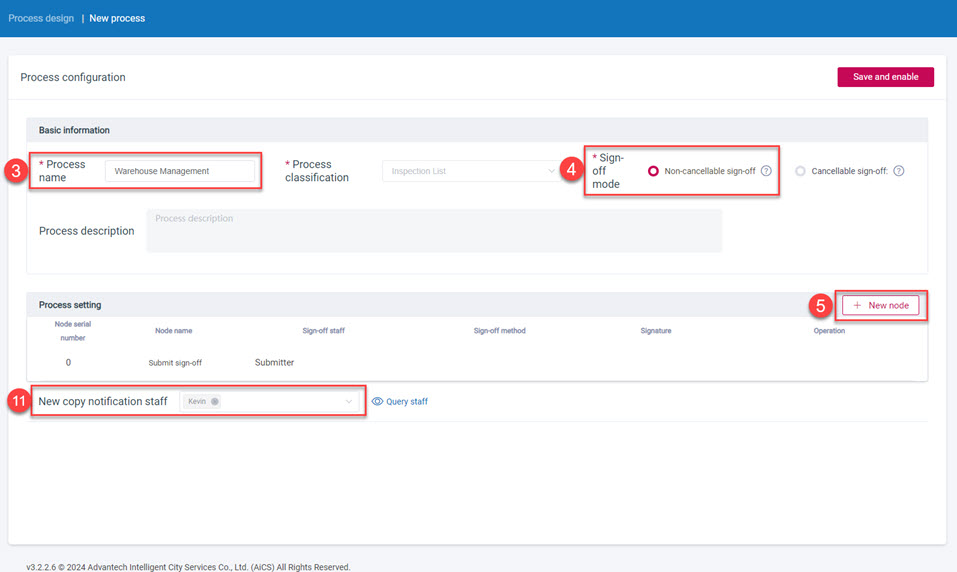Click the red step 11 marker
The width and height of the screenshot is (957, 572).
click(18, 401)
